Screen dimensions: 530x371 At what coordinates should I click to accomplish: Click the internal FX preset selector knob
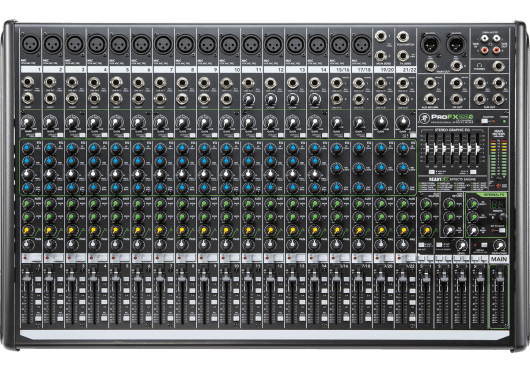click(503, 217)
